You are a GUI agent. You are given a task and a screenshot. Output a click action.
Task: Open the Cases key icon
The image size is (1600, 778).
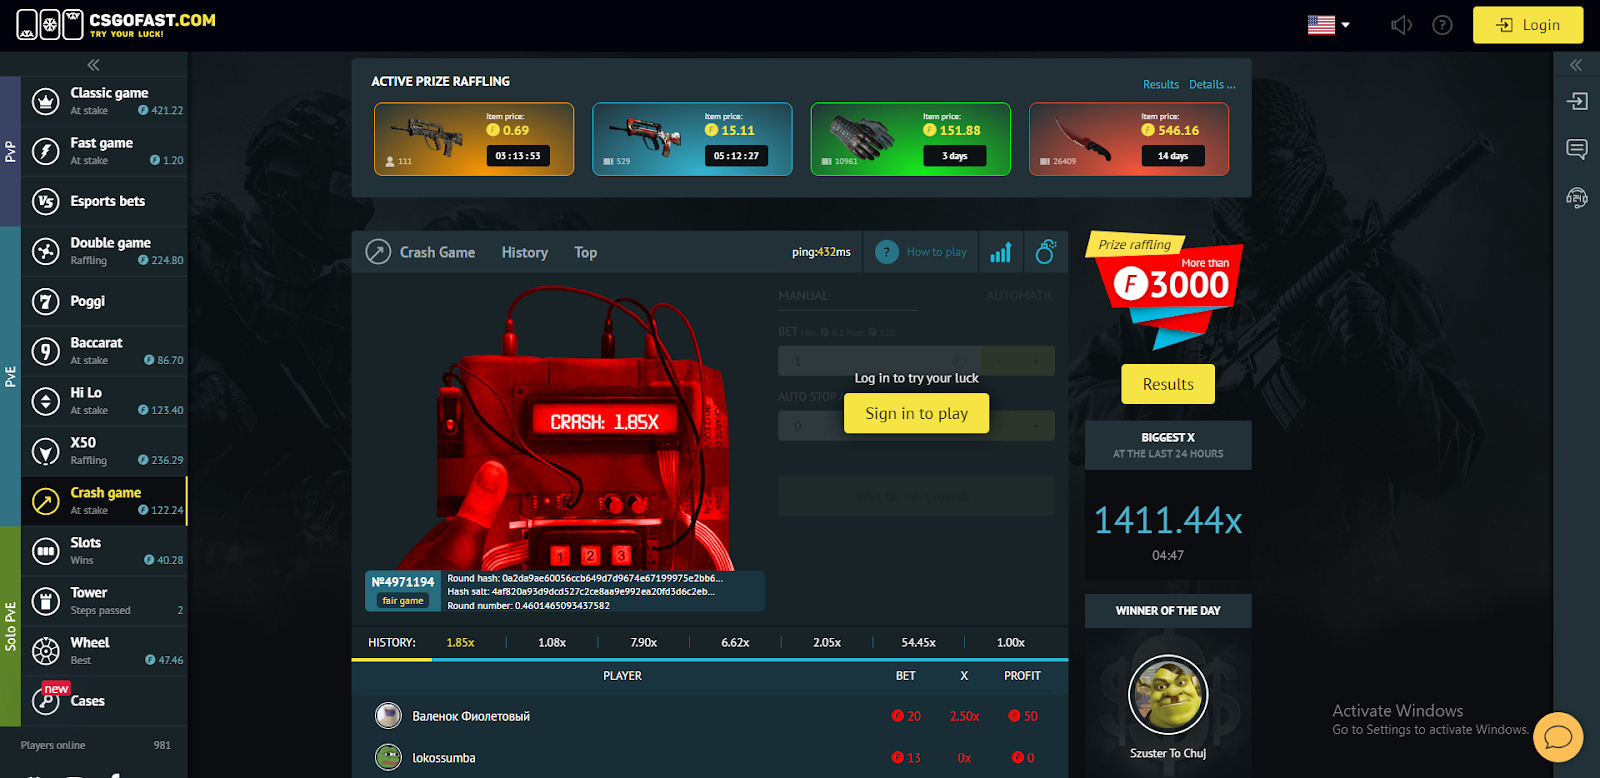pos(45,701)
